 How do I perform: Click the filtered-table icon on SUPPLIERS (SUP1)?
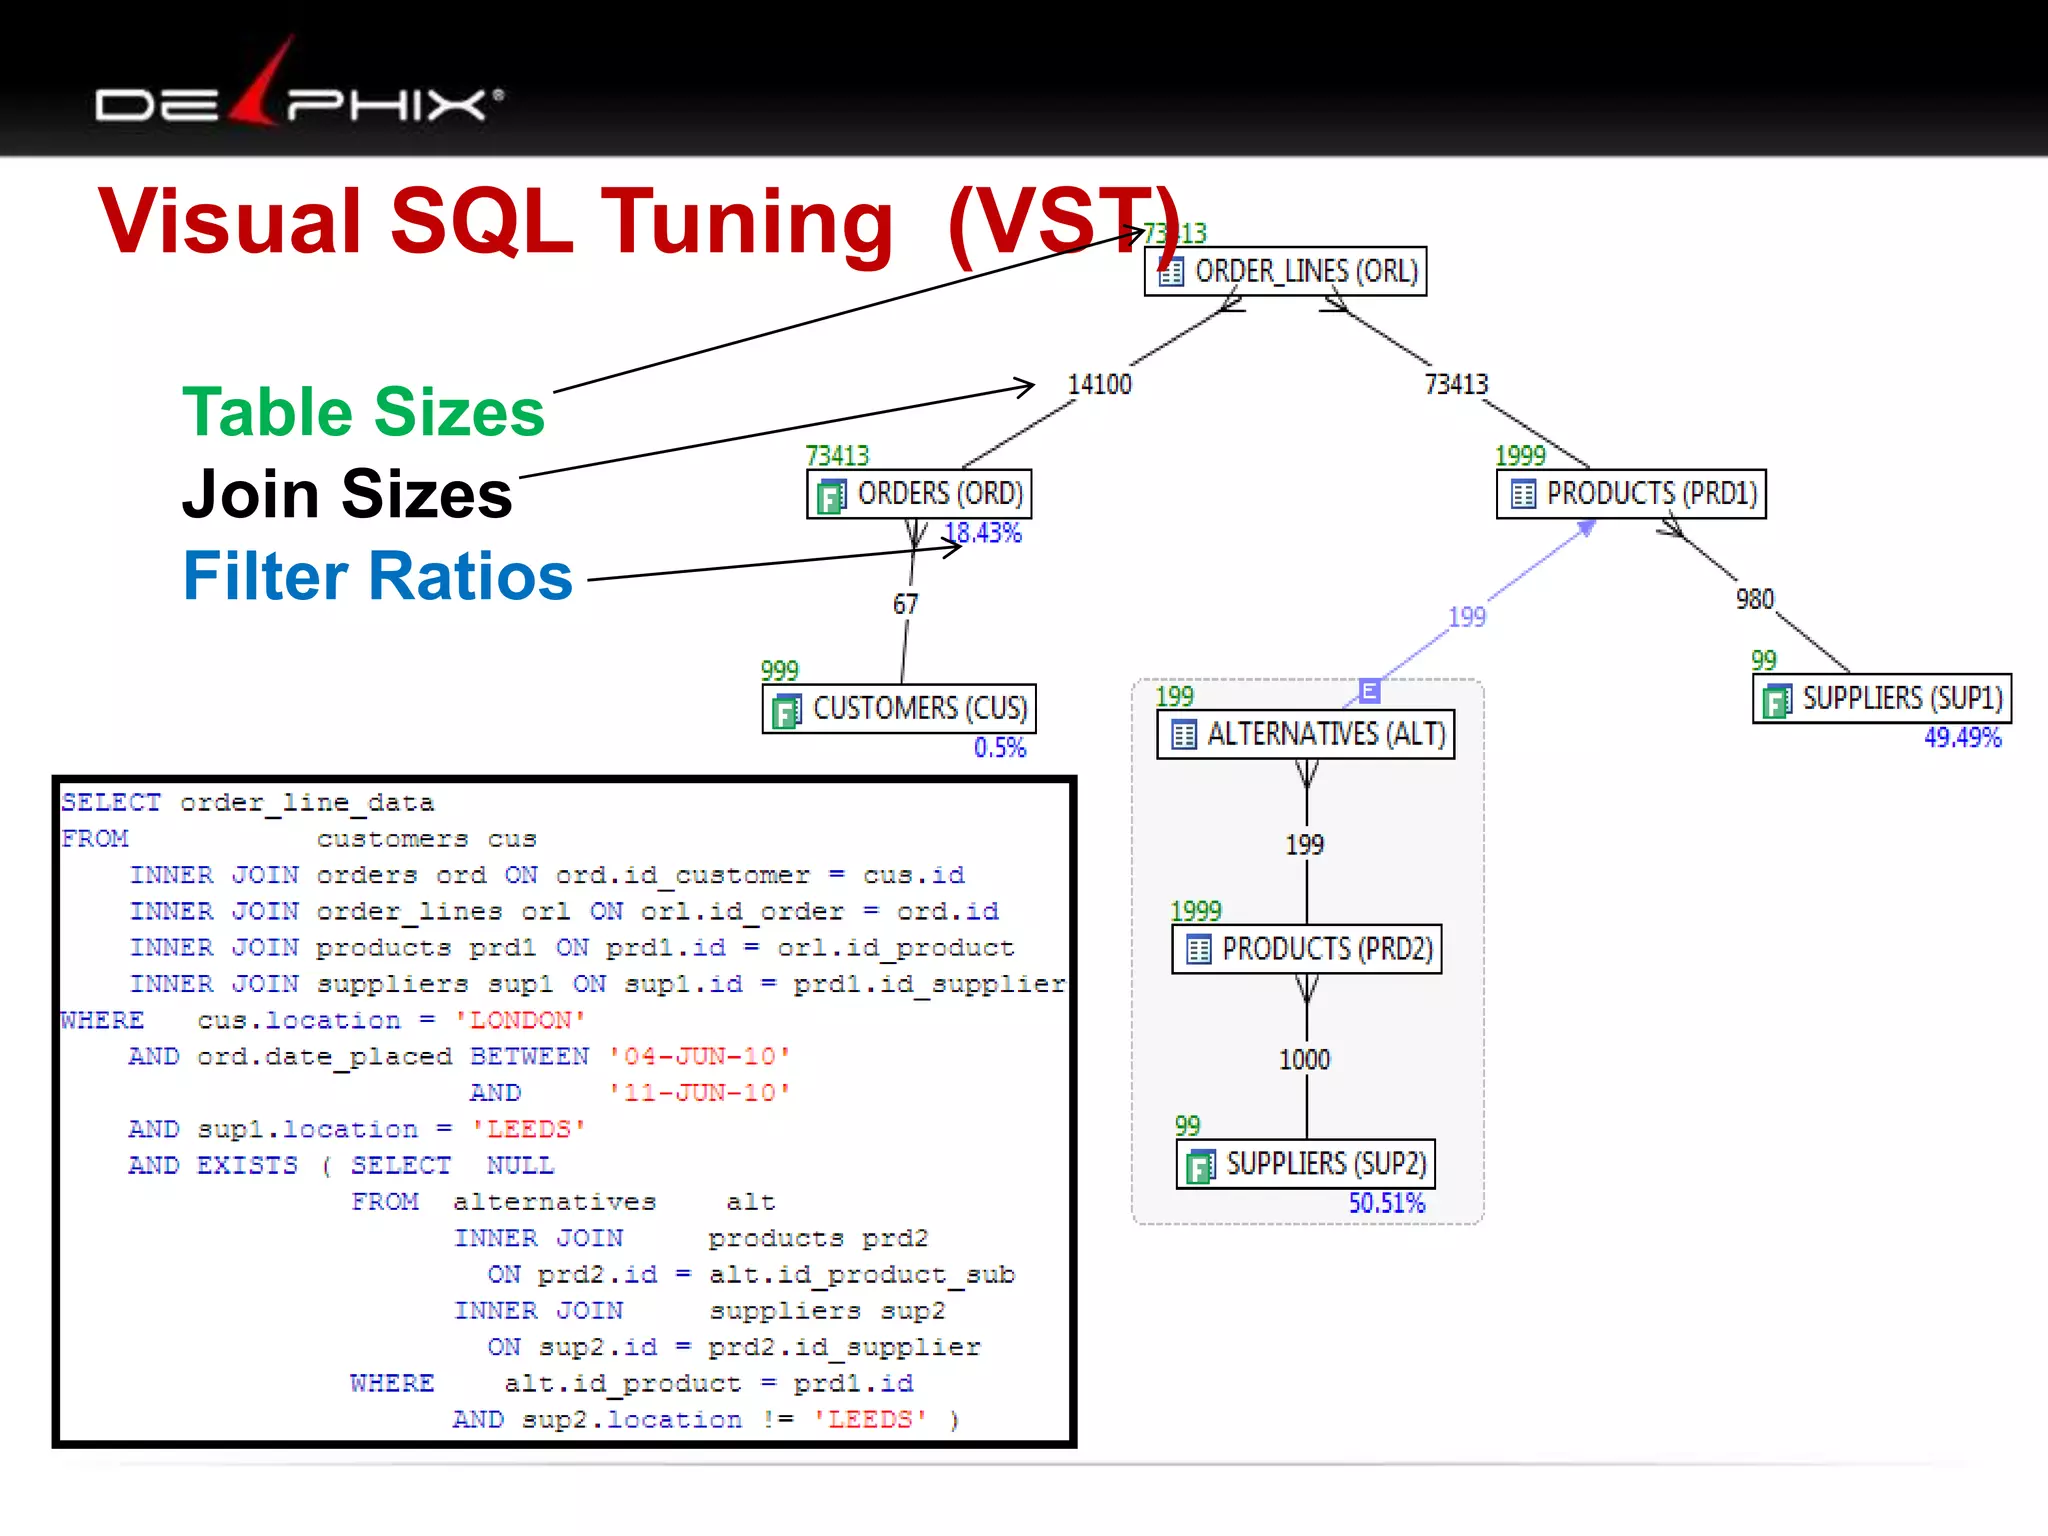point(1777,699)
